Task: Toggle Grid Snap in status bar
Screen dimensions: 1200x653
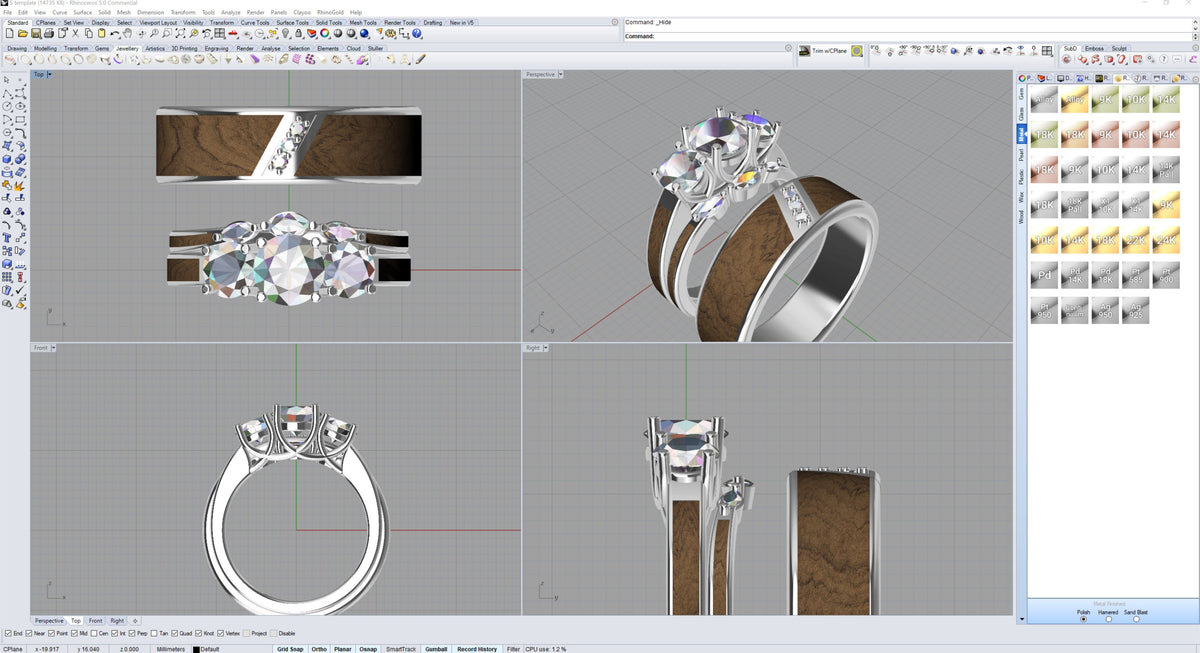Action: tap(290, 649)
